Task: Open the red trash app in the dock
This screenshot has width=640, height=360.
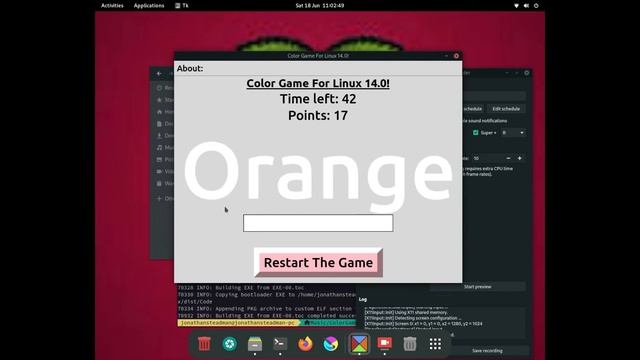Action: [204, 344]
